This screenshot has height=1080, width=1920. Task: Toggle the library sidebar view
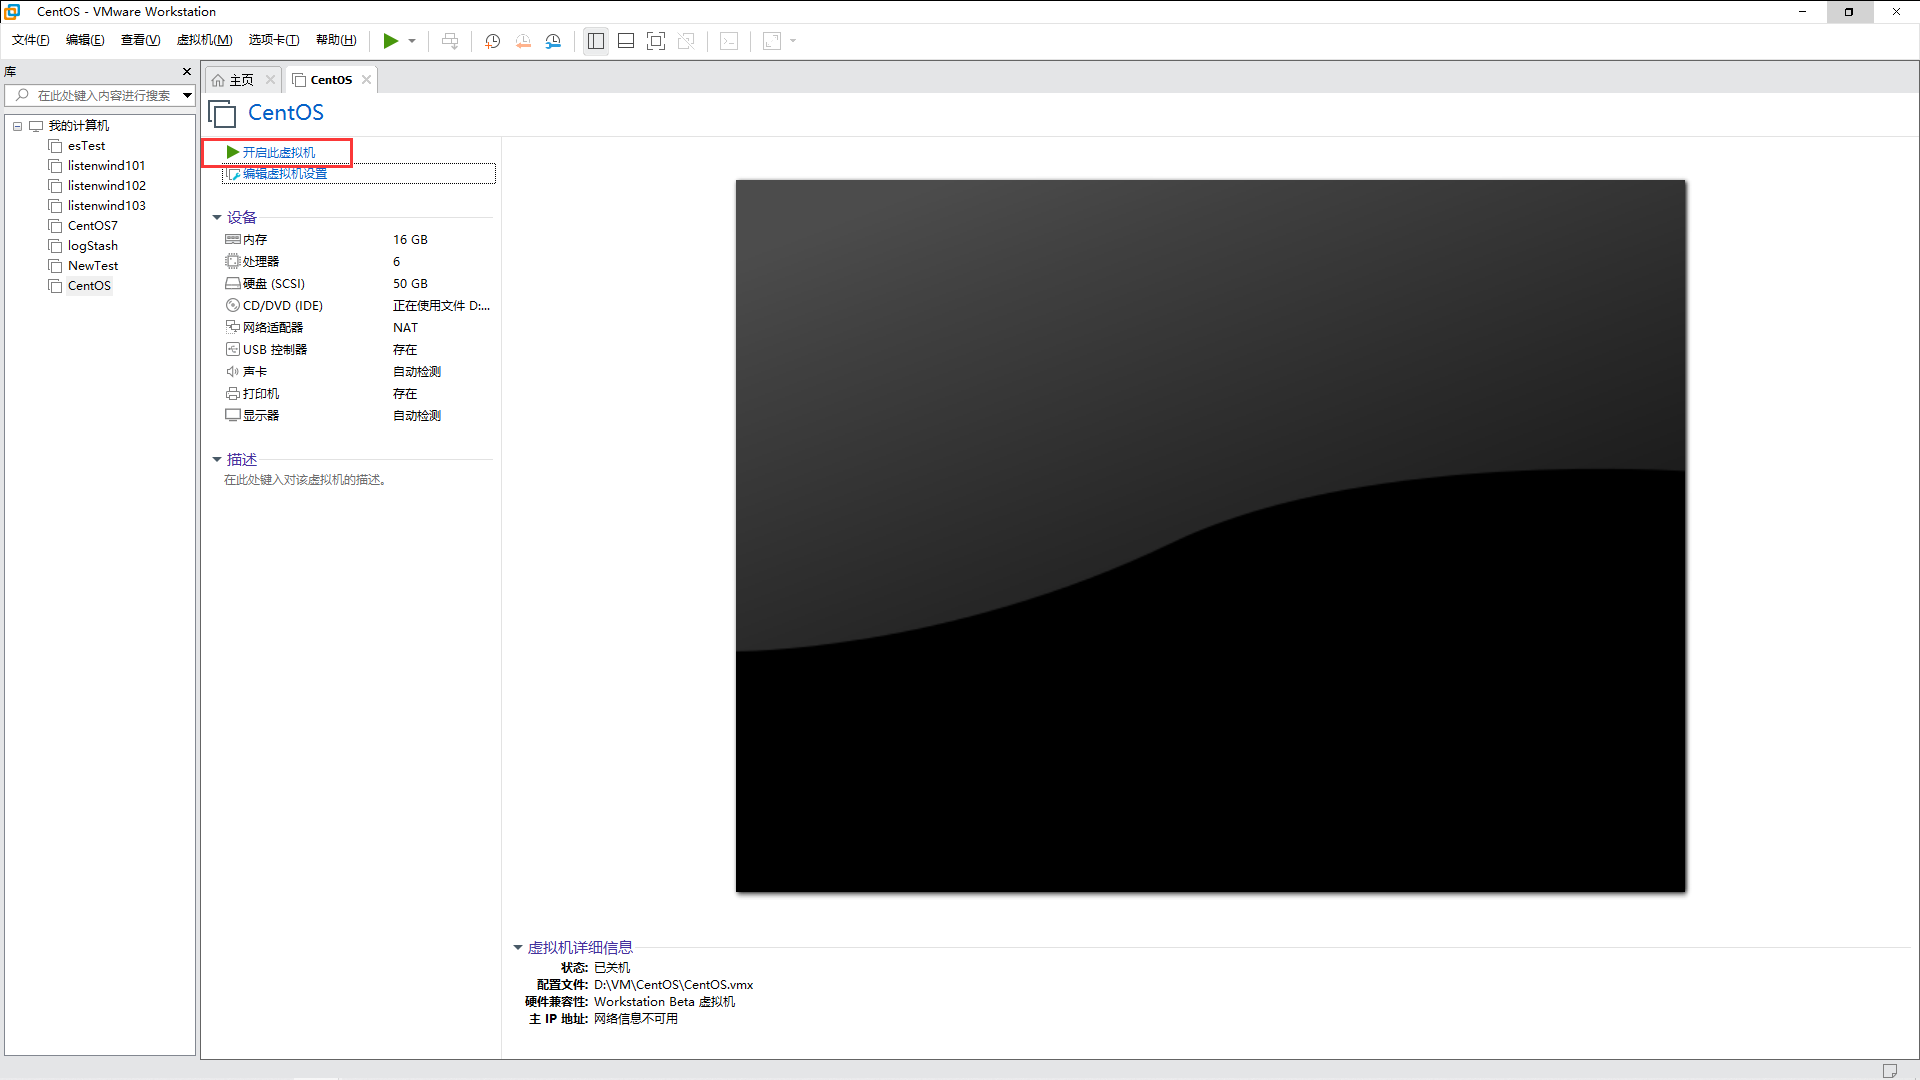coord(596,41)
